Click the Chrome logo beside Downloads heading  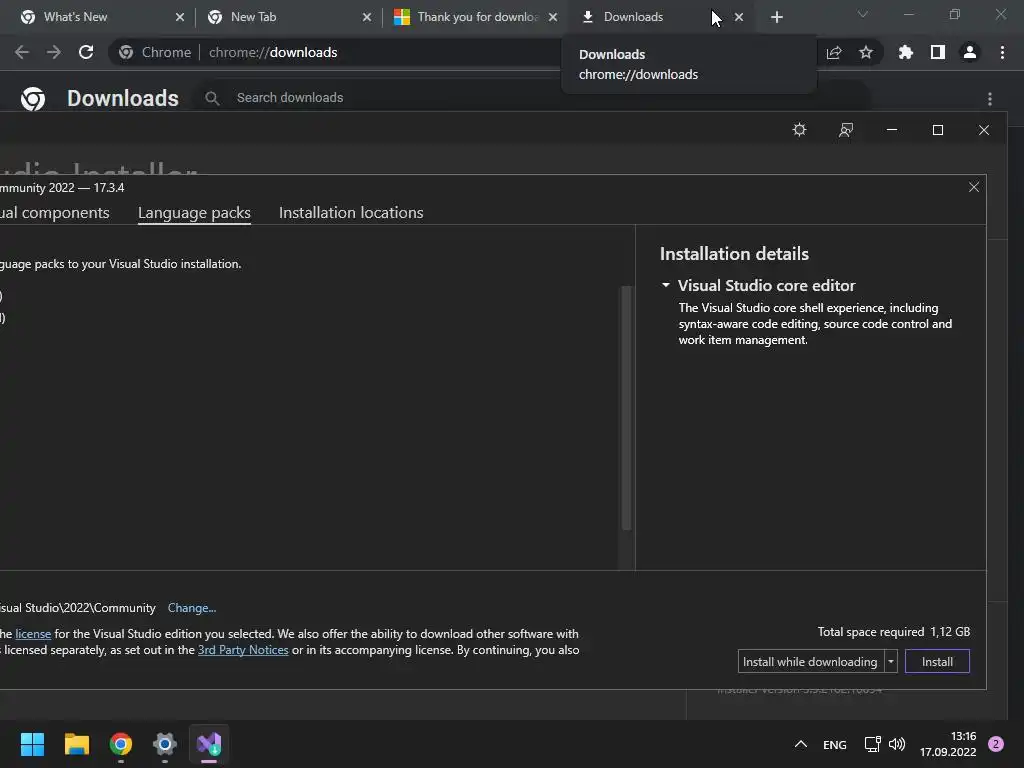33,99
